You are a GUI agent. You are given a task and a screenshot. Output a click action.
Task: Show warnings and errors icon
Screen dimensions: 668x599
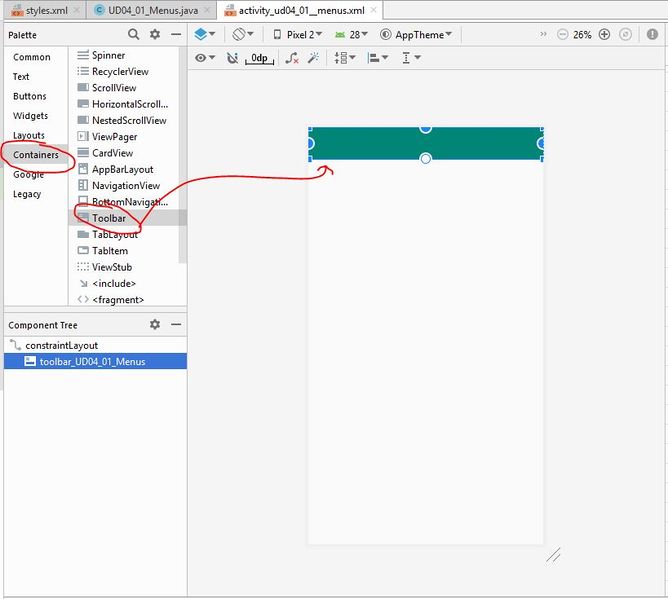tap(652, 34)
